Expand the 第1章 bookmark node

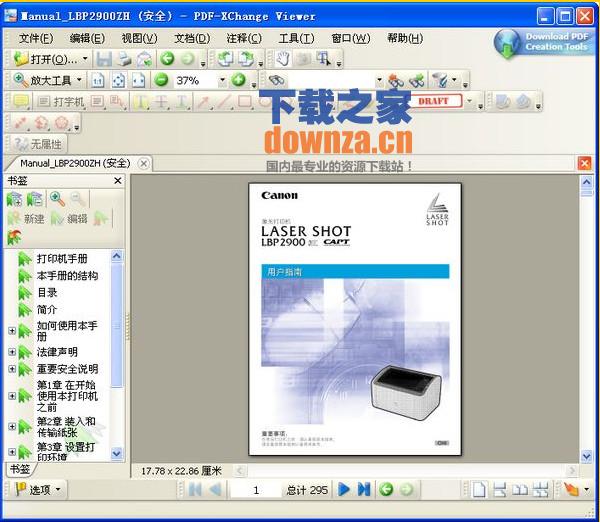pos(12,396)
